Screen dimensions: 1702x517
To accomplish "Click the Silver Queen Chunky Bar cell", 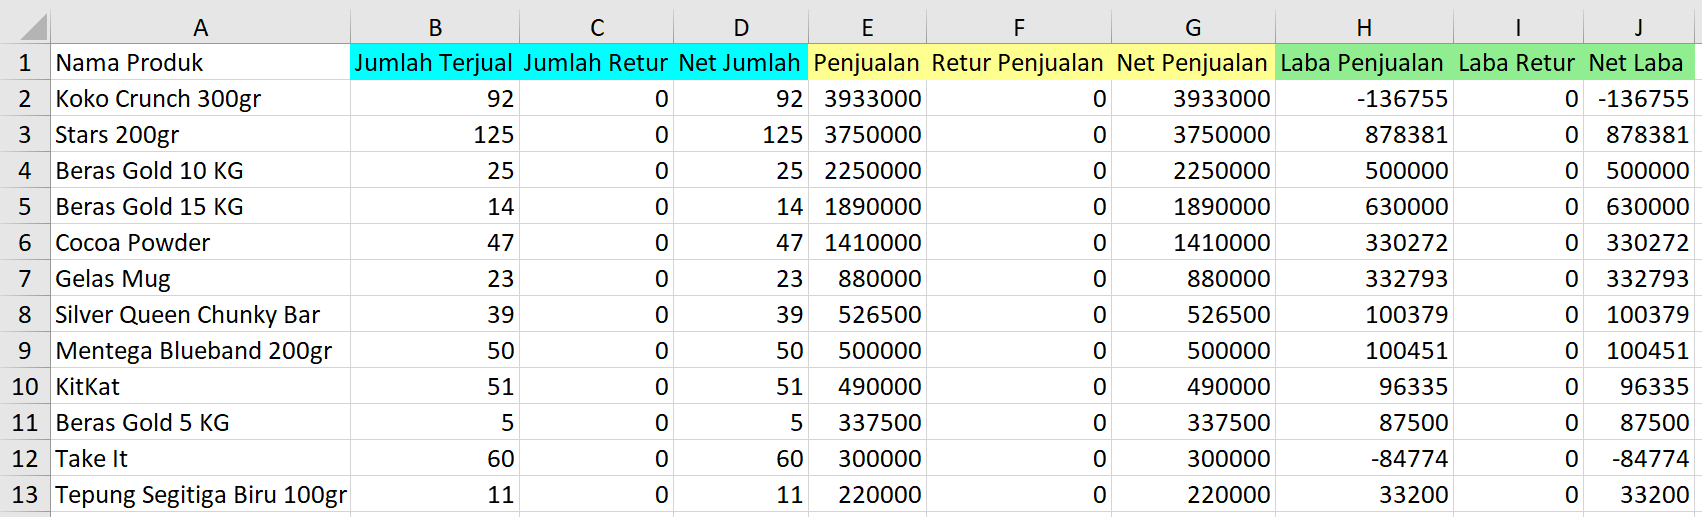I will (200, 315).
